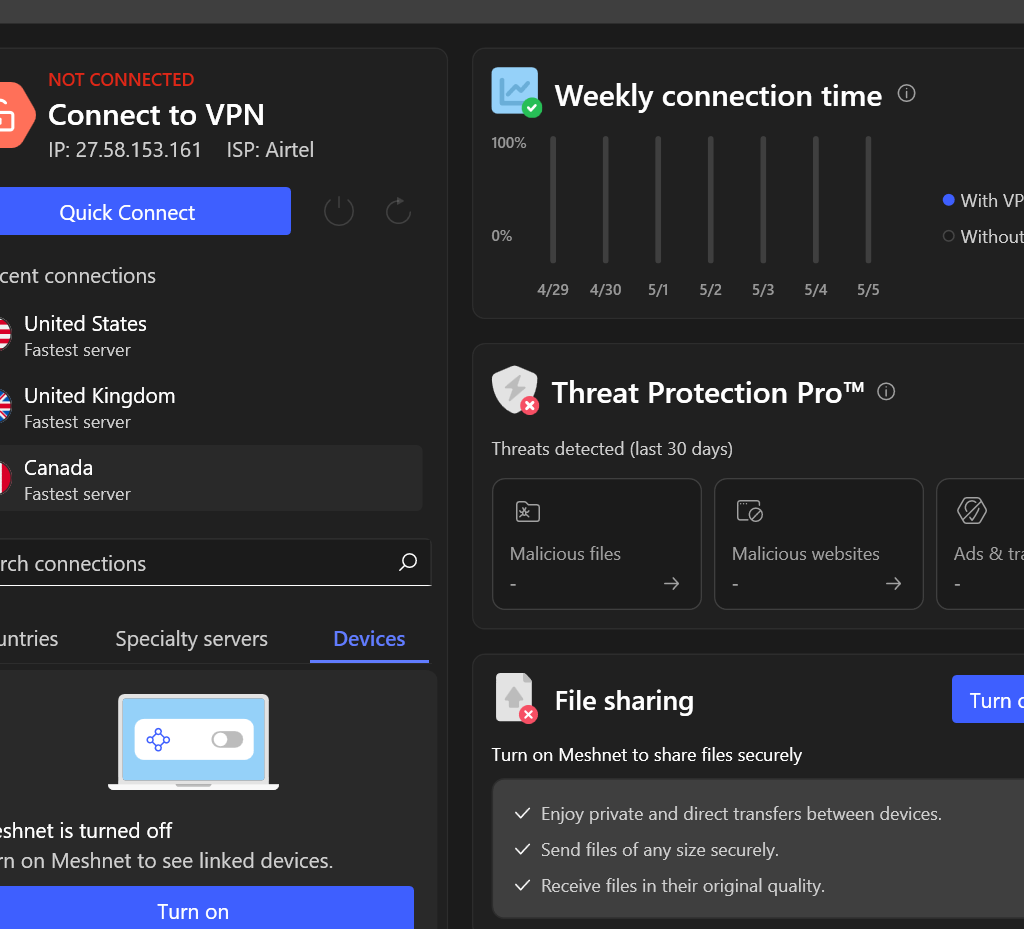Select the With VPN radio button
1024x929 pixels.
[x=947, y=200]
